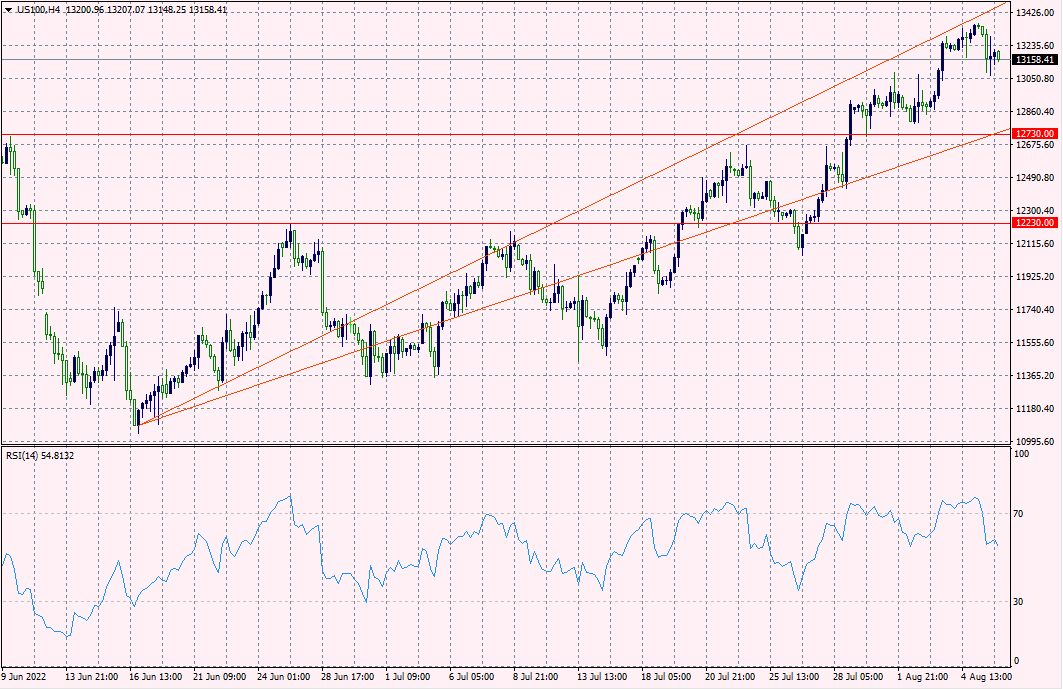Click the RSI(14) 54.8132 label
This screenshot has width=1063, height=689.
point(40,456)
